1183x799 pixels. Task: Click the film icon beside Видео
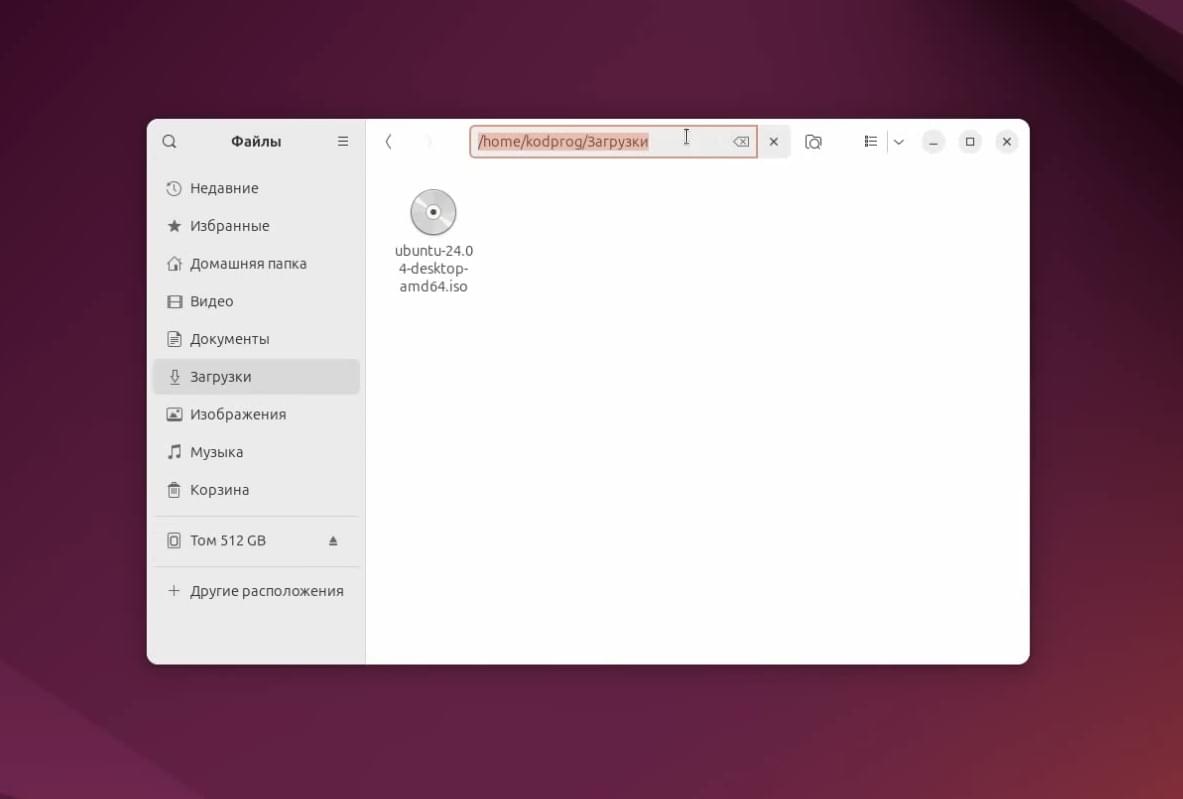tap(174, 301)
